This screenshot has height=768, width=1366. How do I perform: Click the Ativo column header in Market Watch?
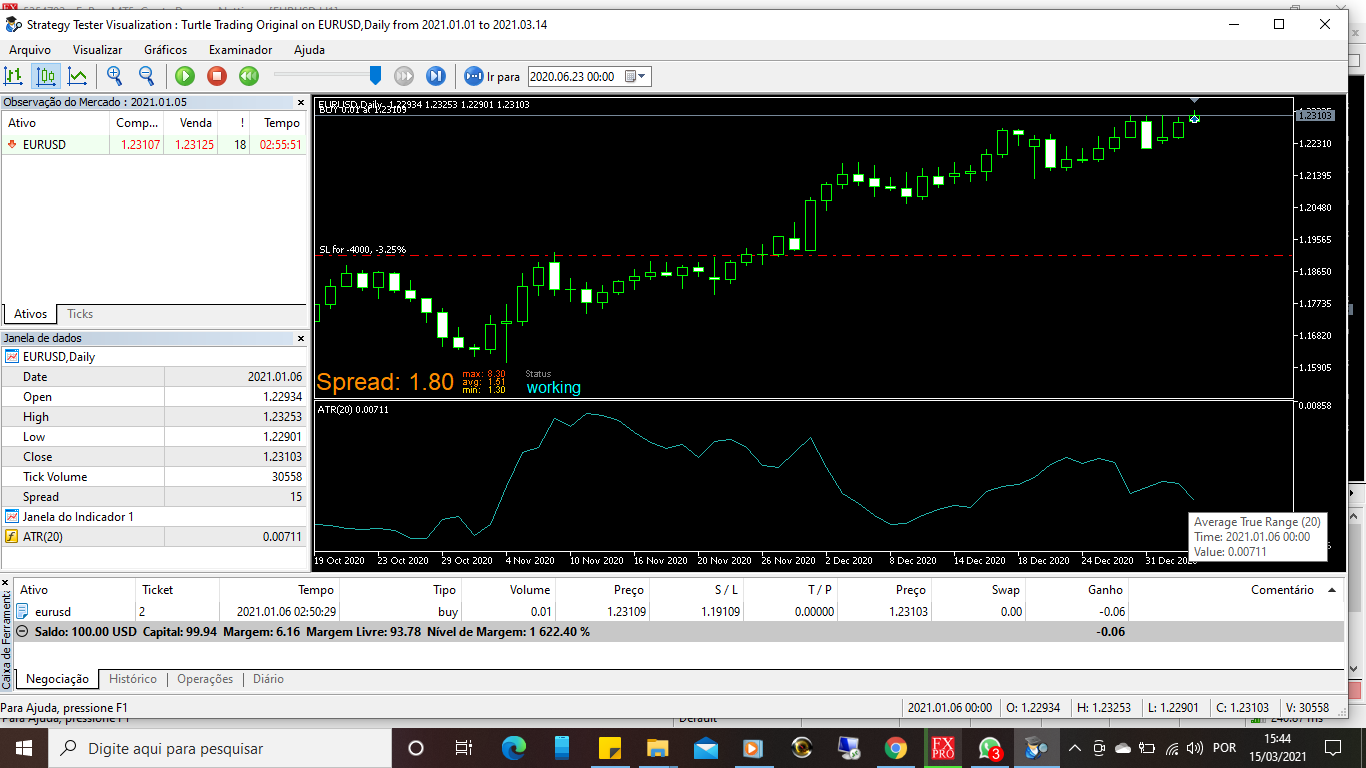pyautogui.click(x=55, y=123)
